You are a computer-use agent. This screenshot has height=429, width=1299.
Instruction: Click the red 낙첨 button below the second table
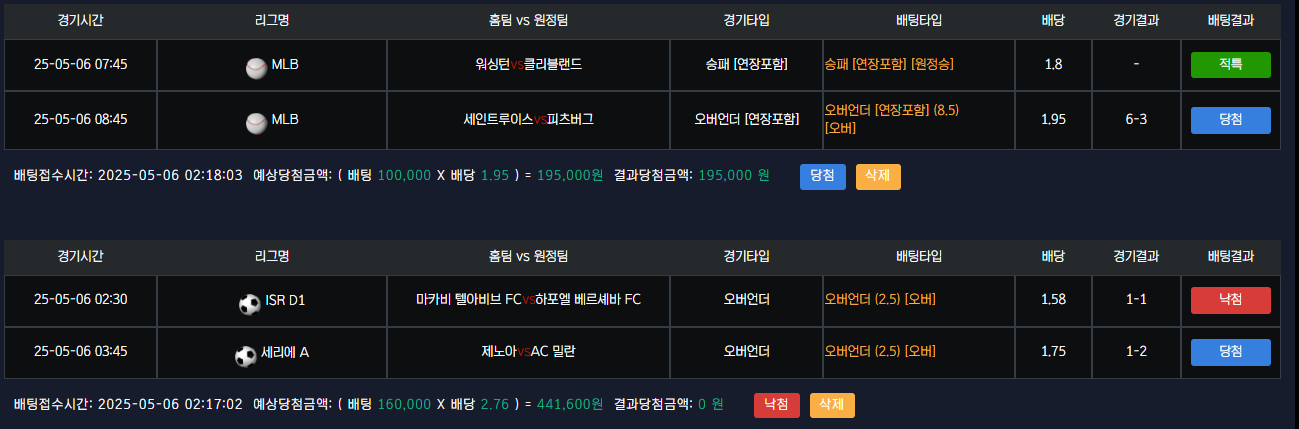(x=776, y=405)
